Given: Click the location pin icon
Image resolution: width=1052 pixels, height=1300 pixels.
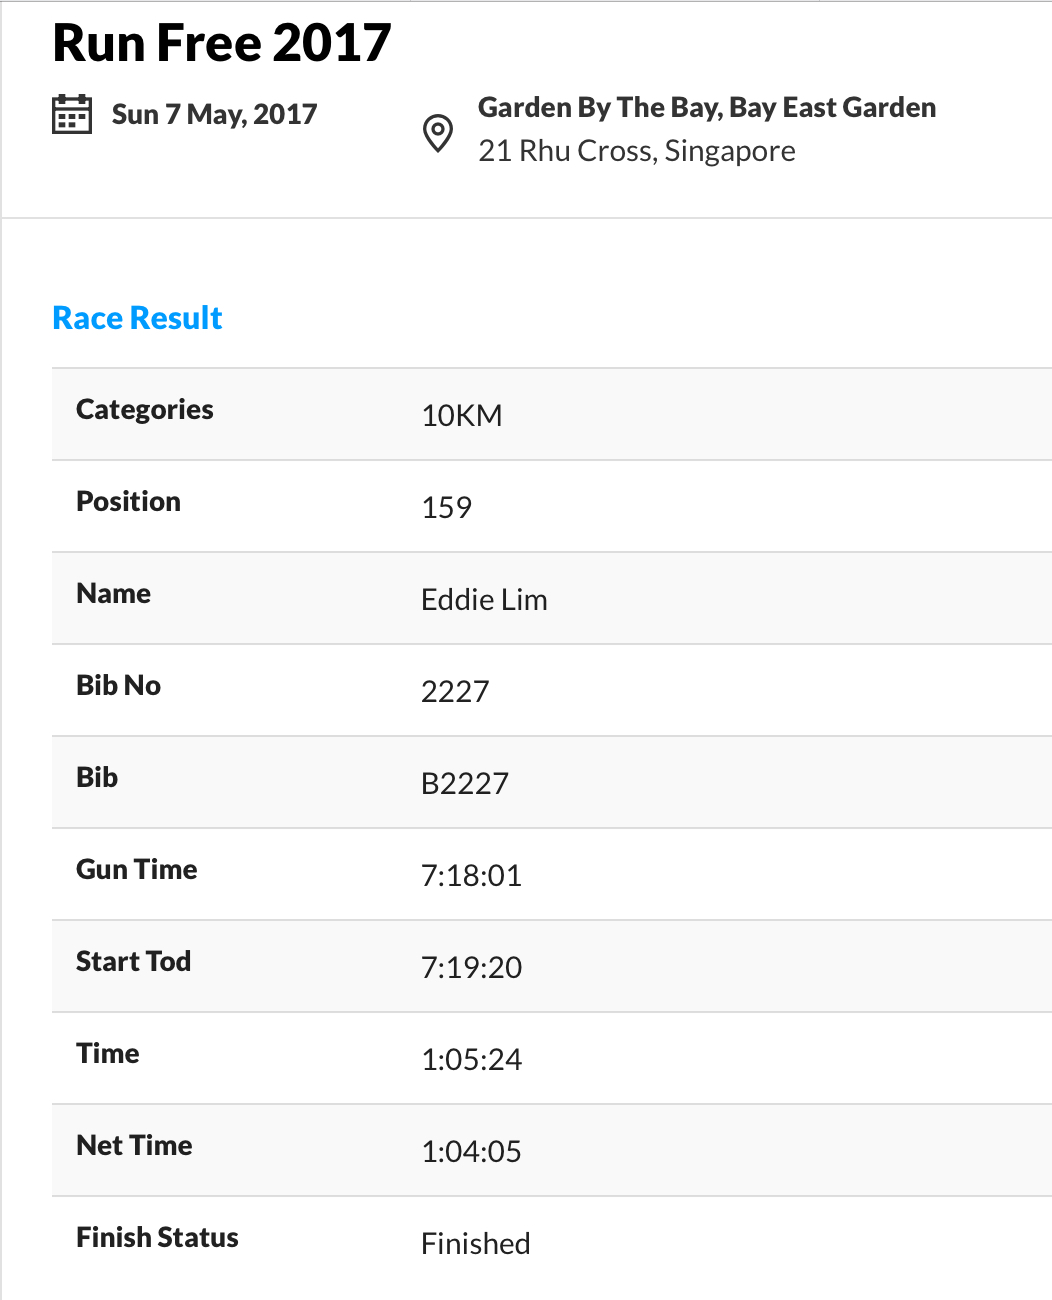Looking at the screenshot, I should click(x=438, y=133).
